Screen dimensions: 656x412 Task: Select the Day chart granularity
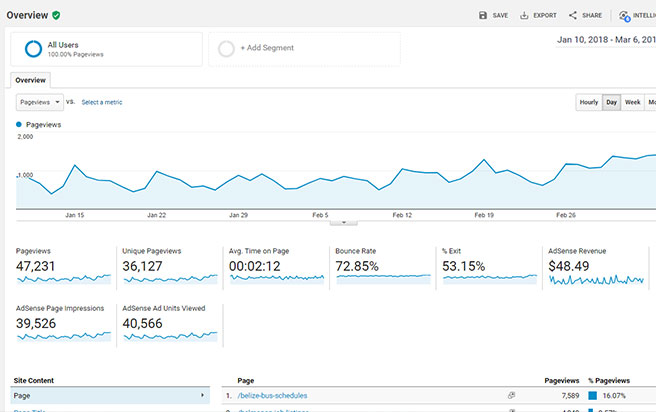612,102
